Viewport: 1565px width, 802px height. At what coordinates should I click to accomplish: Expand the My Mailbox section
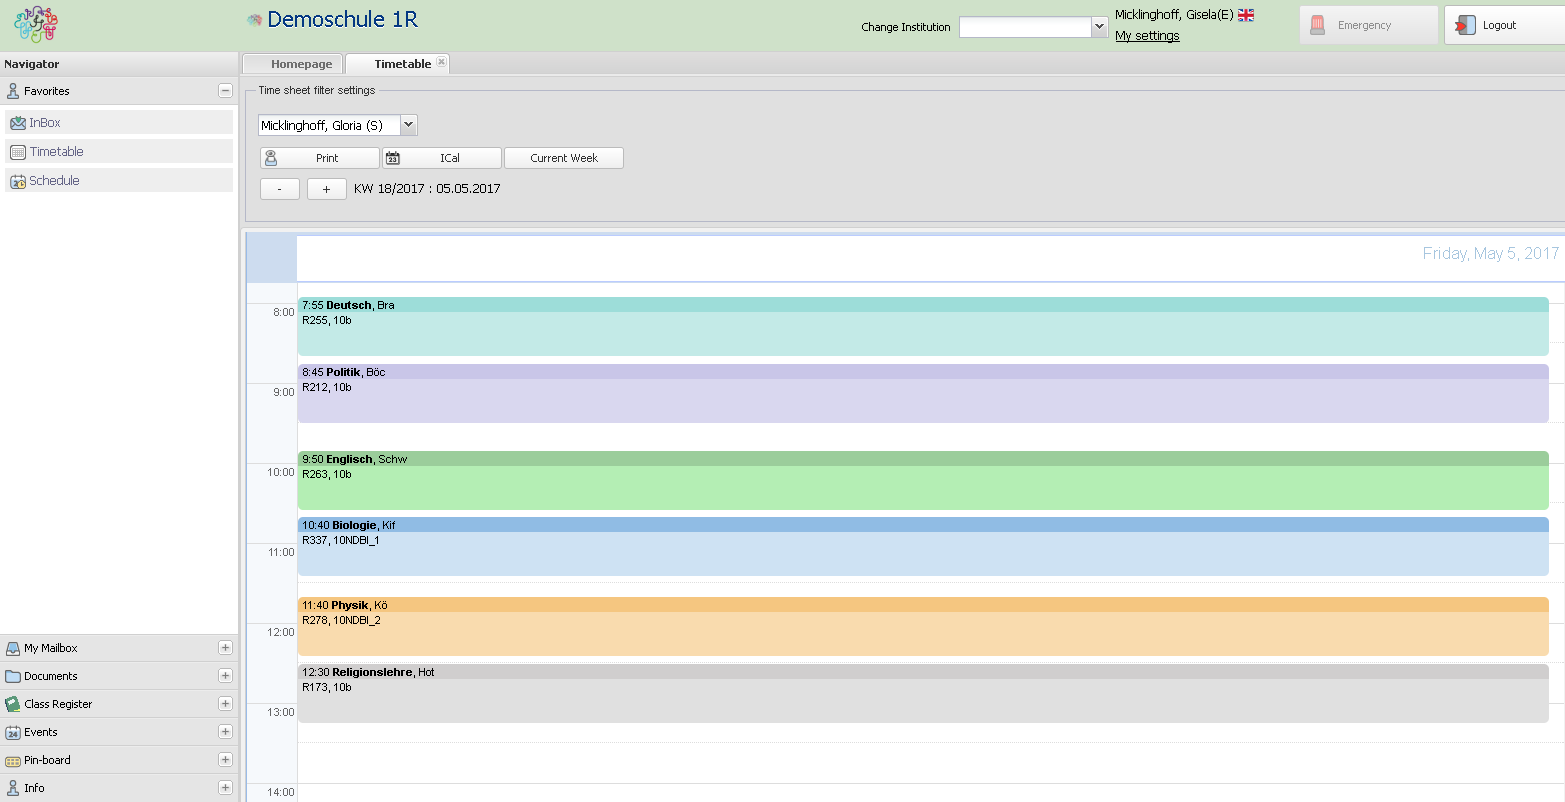[x=225, y=648]
